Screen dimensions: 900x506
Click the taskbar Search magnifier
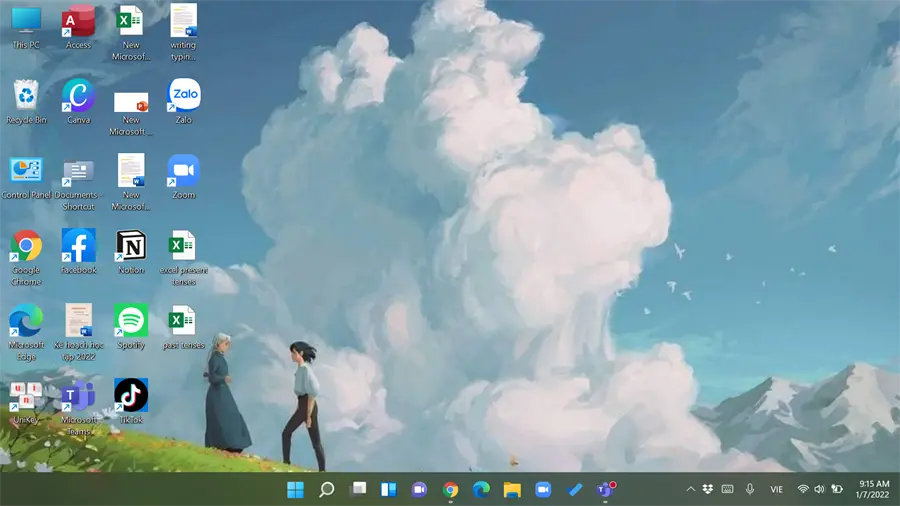click(327, 489)
